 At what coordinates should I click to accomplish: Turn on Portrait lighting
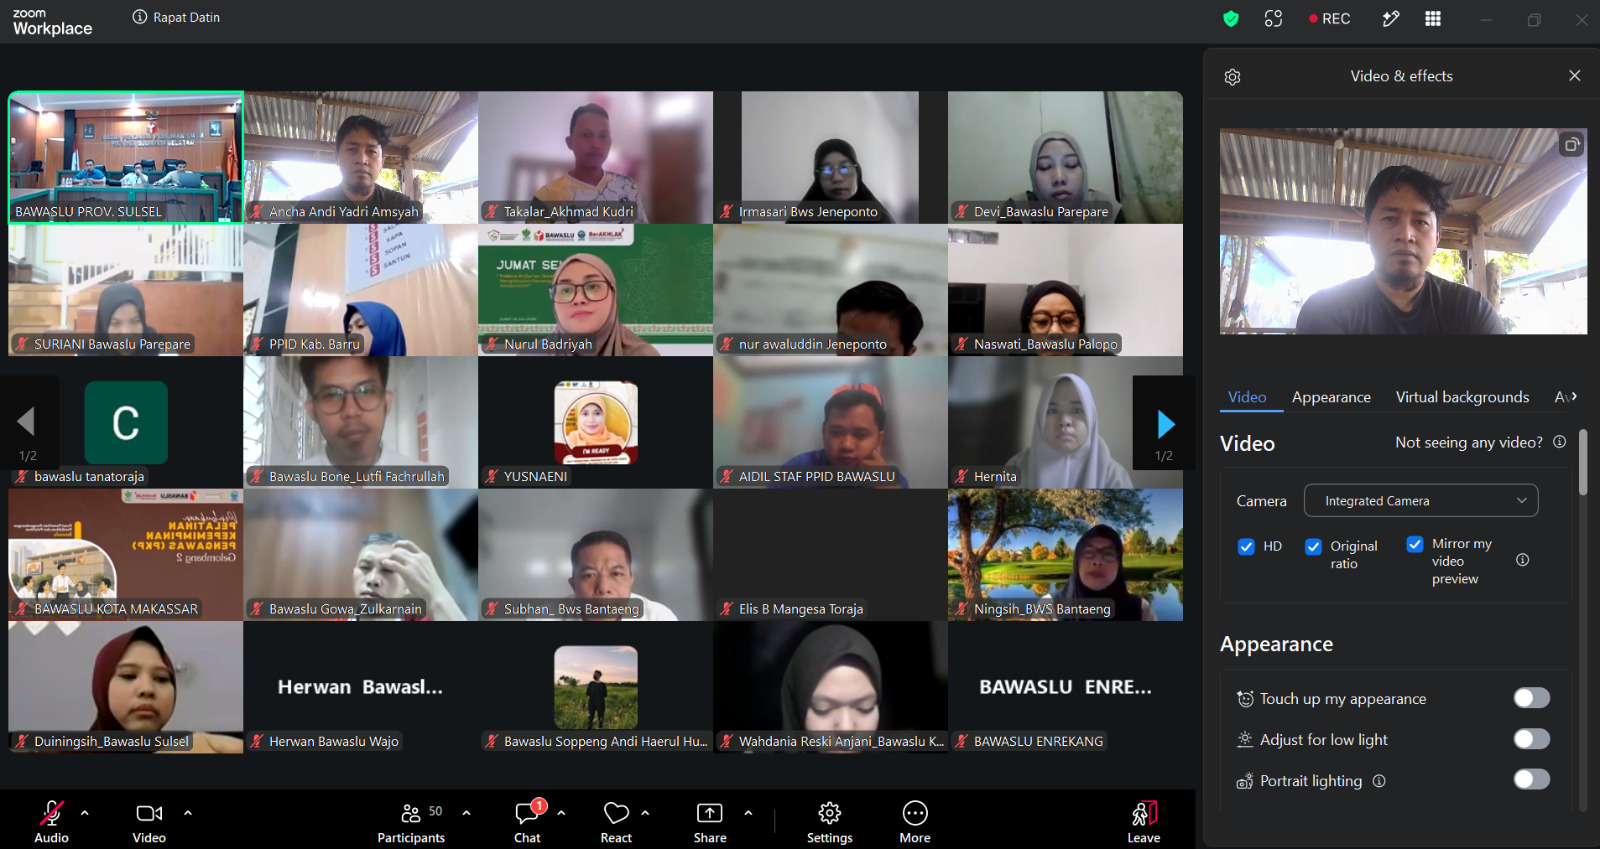[x=1531, y=780]
